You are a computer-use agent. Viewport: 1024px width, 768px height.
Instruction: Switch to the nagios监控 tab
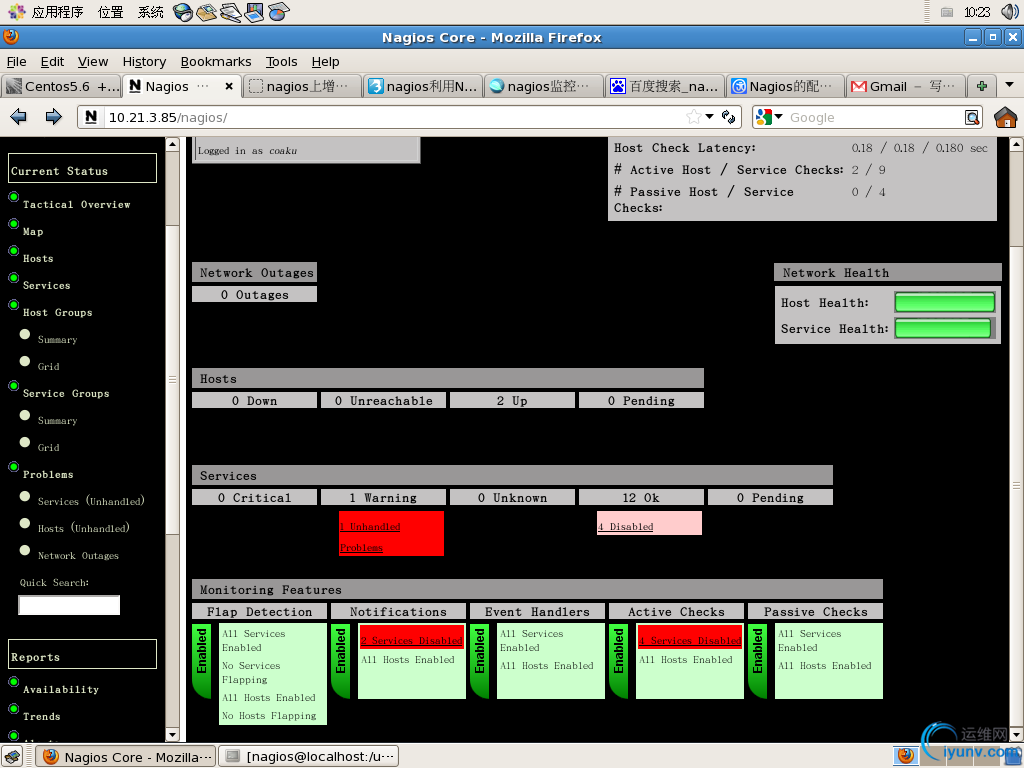544,86
